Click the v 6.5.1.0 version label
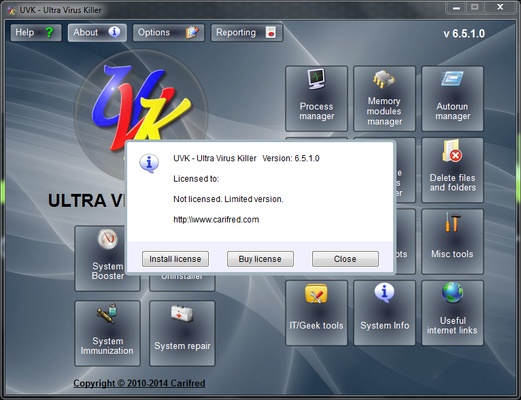Image resolution: width=521 pixels, height=400 pixels. pos(464,34)
